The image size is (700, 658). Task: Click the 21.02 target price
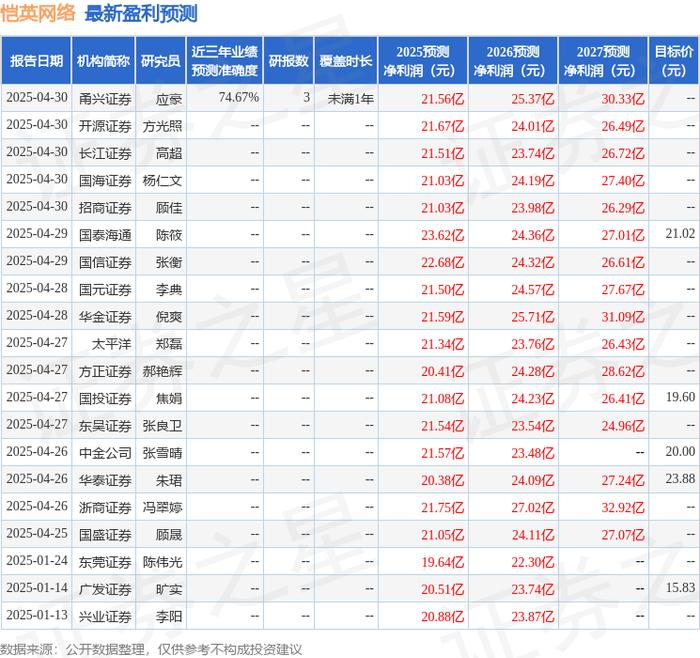(680, 233)
